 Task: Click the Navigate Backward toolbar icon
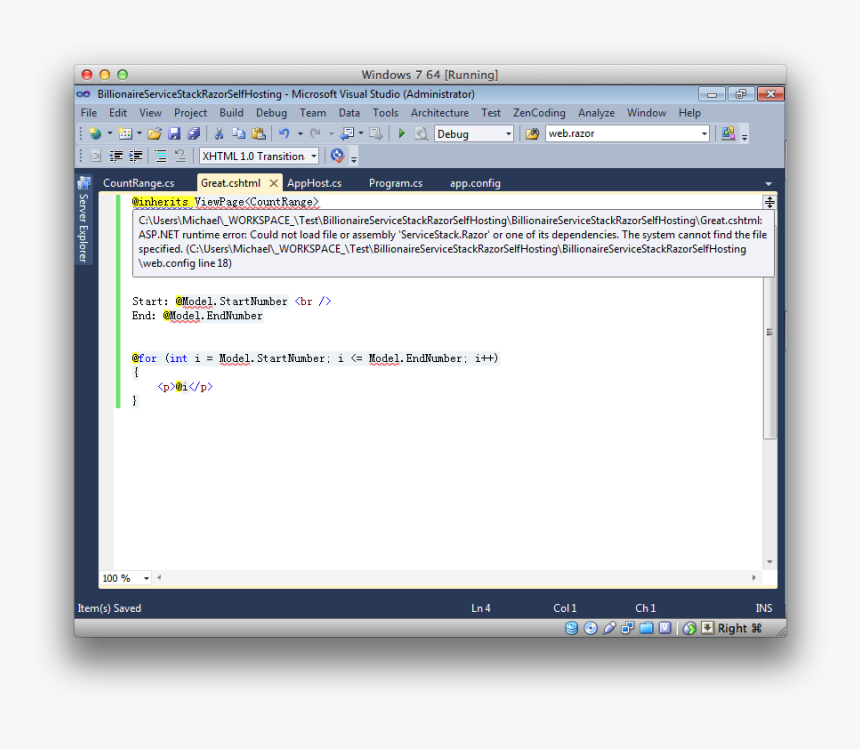click(x=347, y=133)
